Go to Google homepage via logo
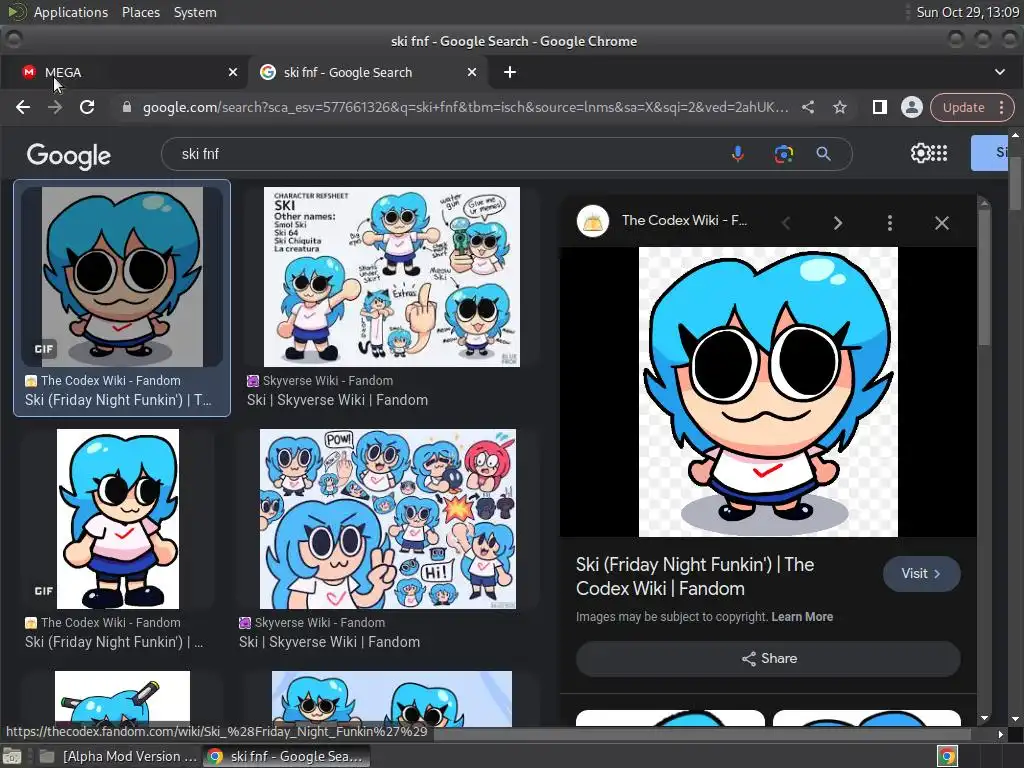The height and width of the screenshot is (768, 1024). [69, 155]
